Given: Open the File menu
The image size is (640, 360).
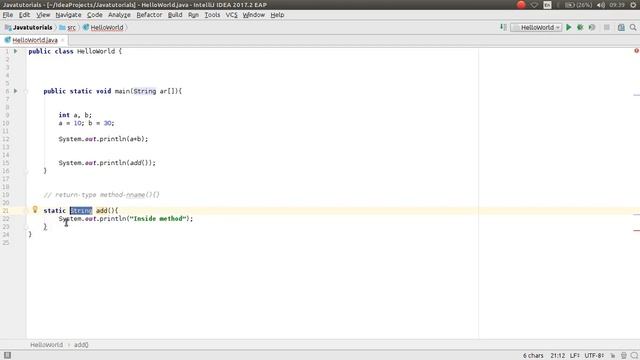Looking at the screenshot, I should (x=8, y=15).
